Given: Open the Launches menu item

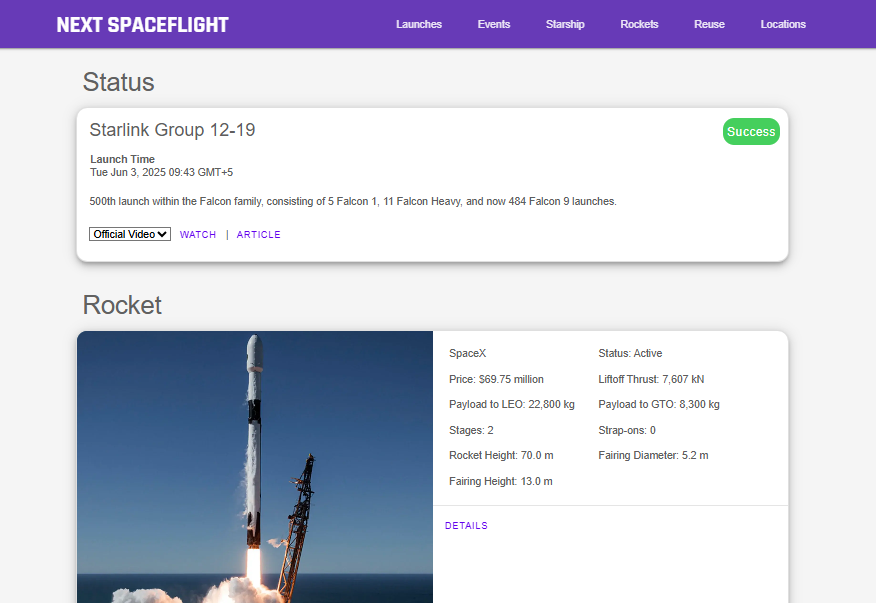Looking at the screenshot, I should [418, 24].
